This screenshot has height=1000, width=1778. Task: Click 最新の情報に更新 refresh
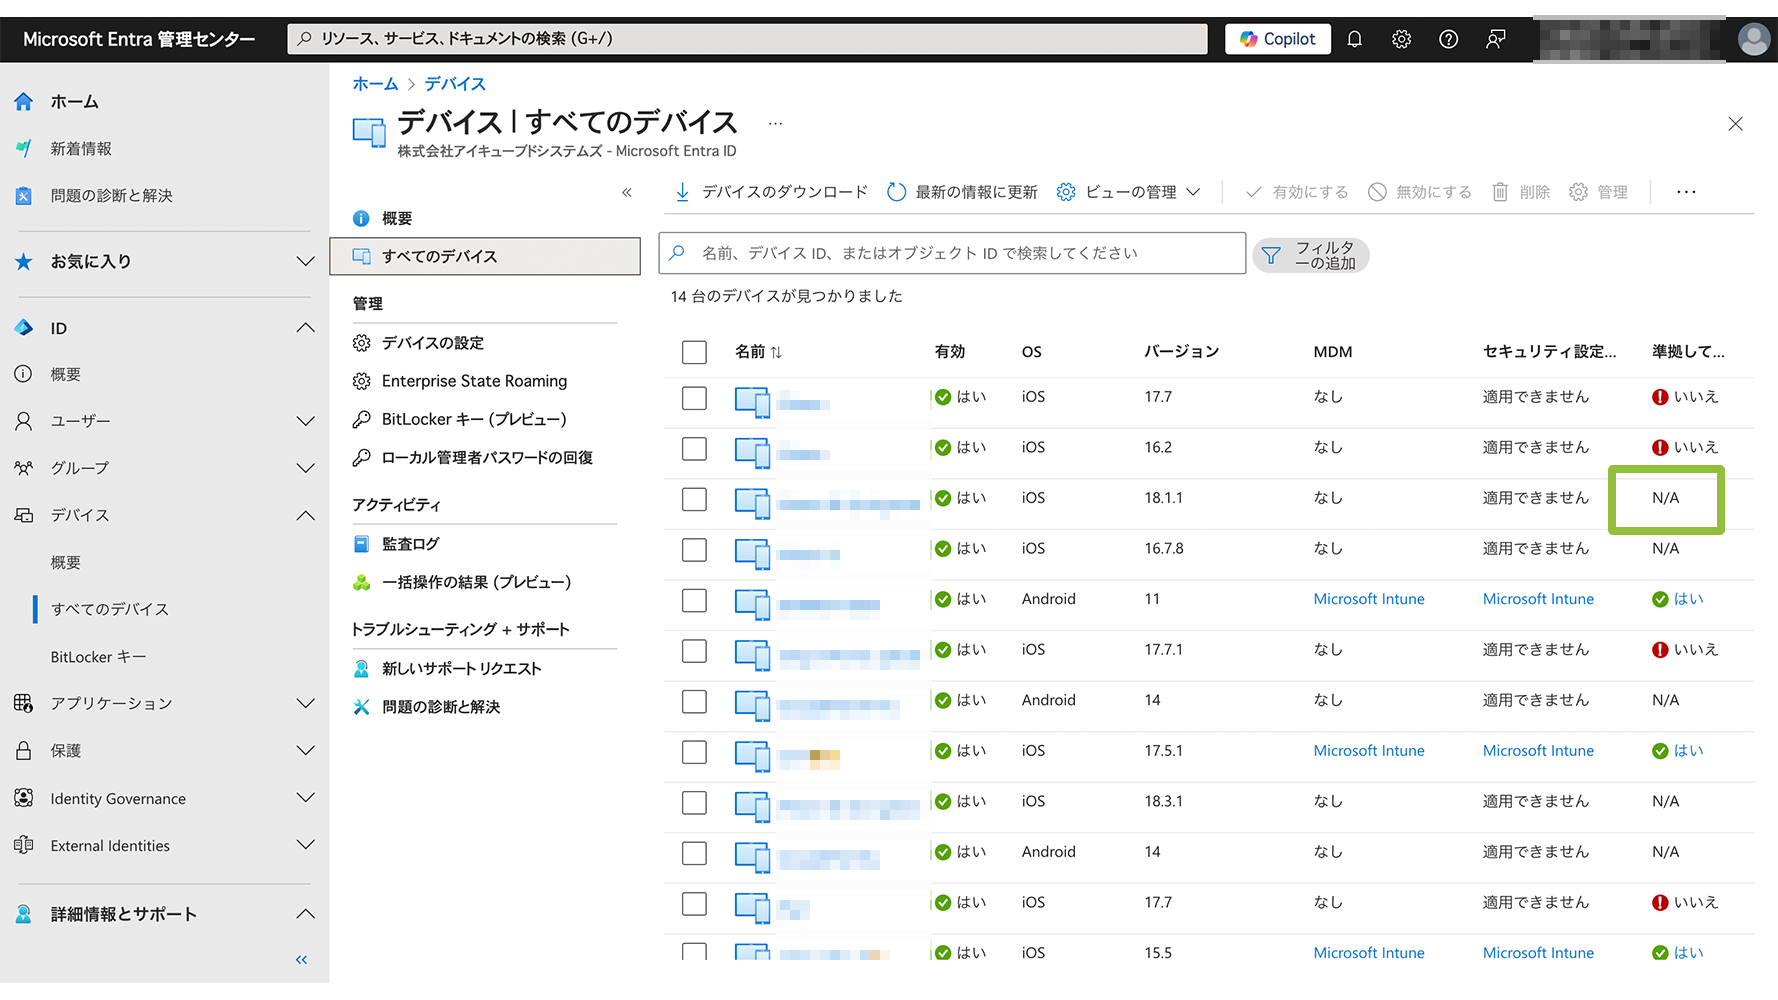[x=962, y=192]
